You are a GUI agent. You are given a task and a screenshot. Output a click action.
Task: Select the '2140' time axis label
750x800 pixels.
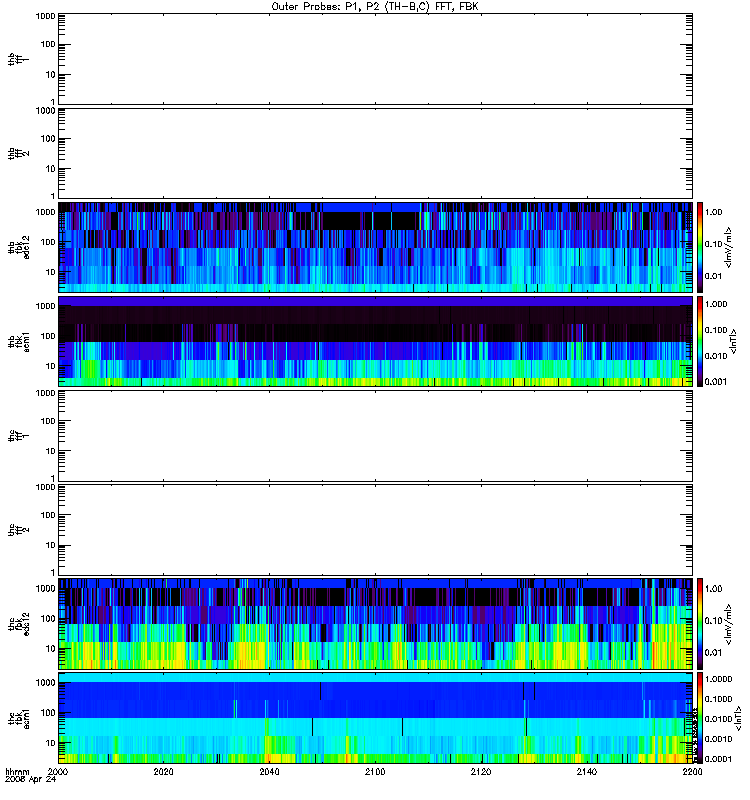pyautogui.click(x=587, y=772)
